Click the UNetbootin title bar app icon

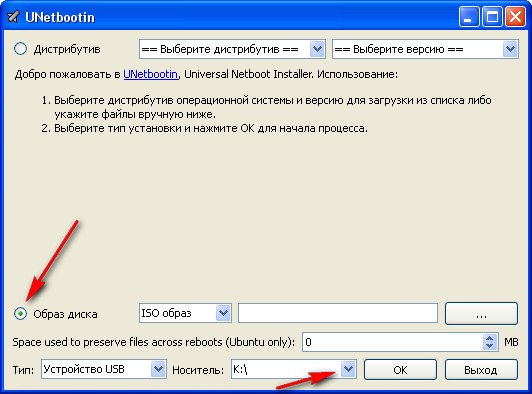(14, 17)
